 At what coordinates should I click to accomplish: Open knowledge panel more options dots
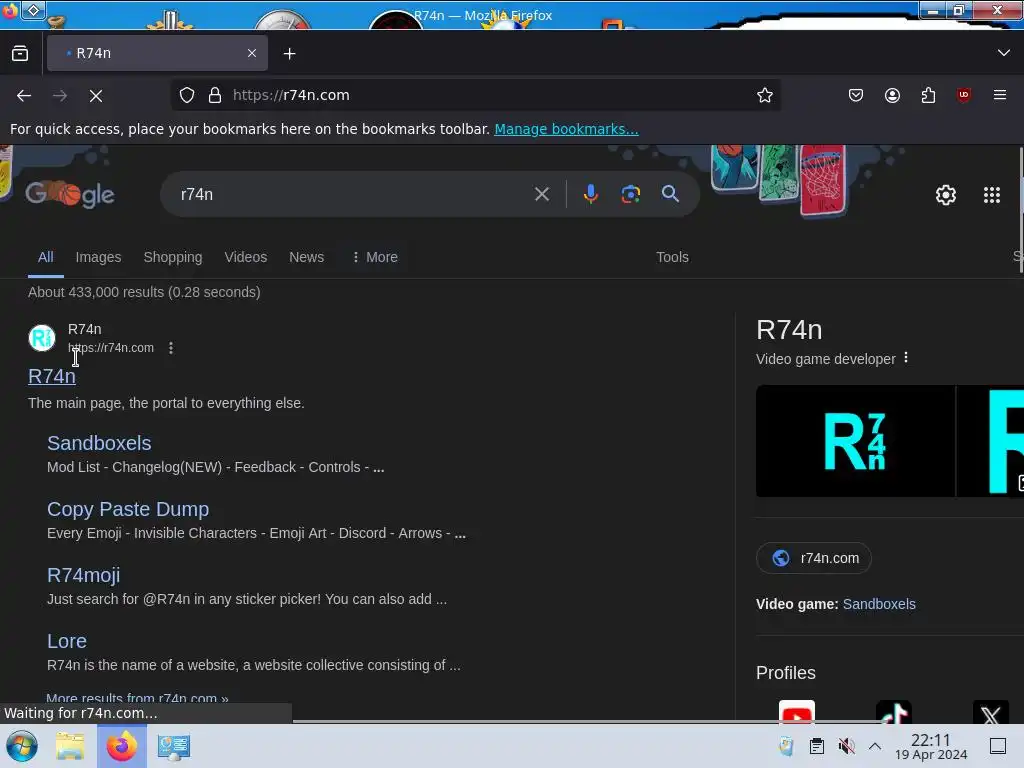pos(906,358)
